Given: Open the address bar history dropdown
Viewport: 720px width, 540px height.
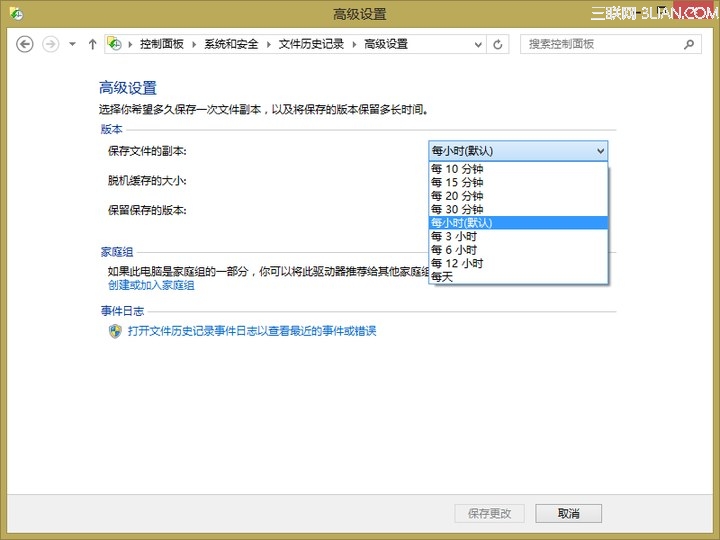Looking at the screenshot, I should pos(478,45).
